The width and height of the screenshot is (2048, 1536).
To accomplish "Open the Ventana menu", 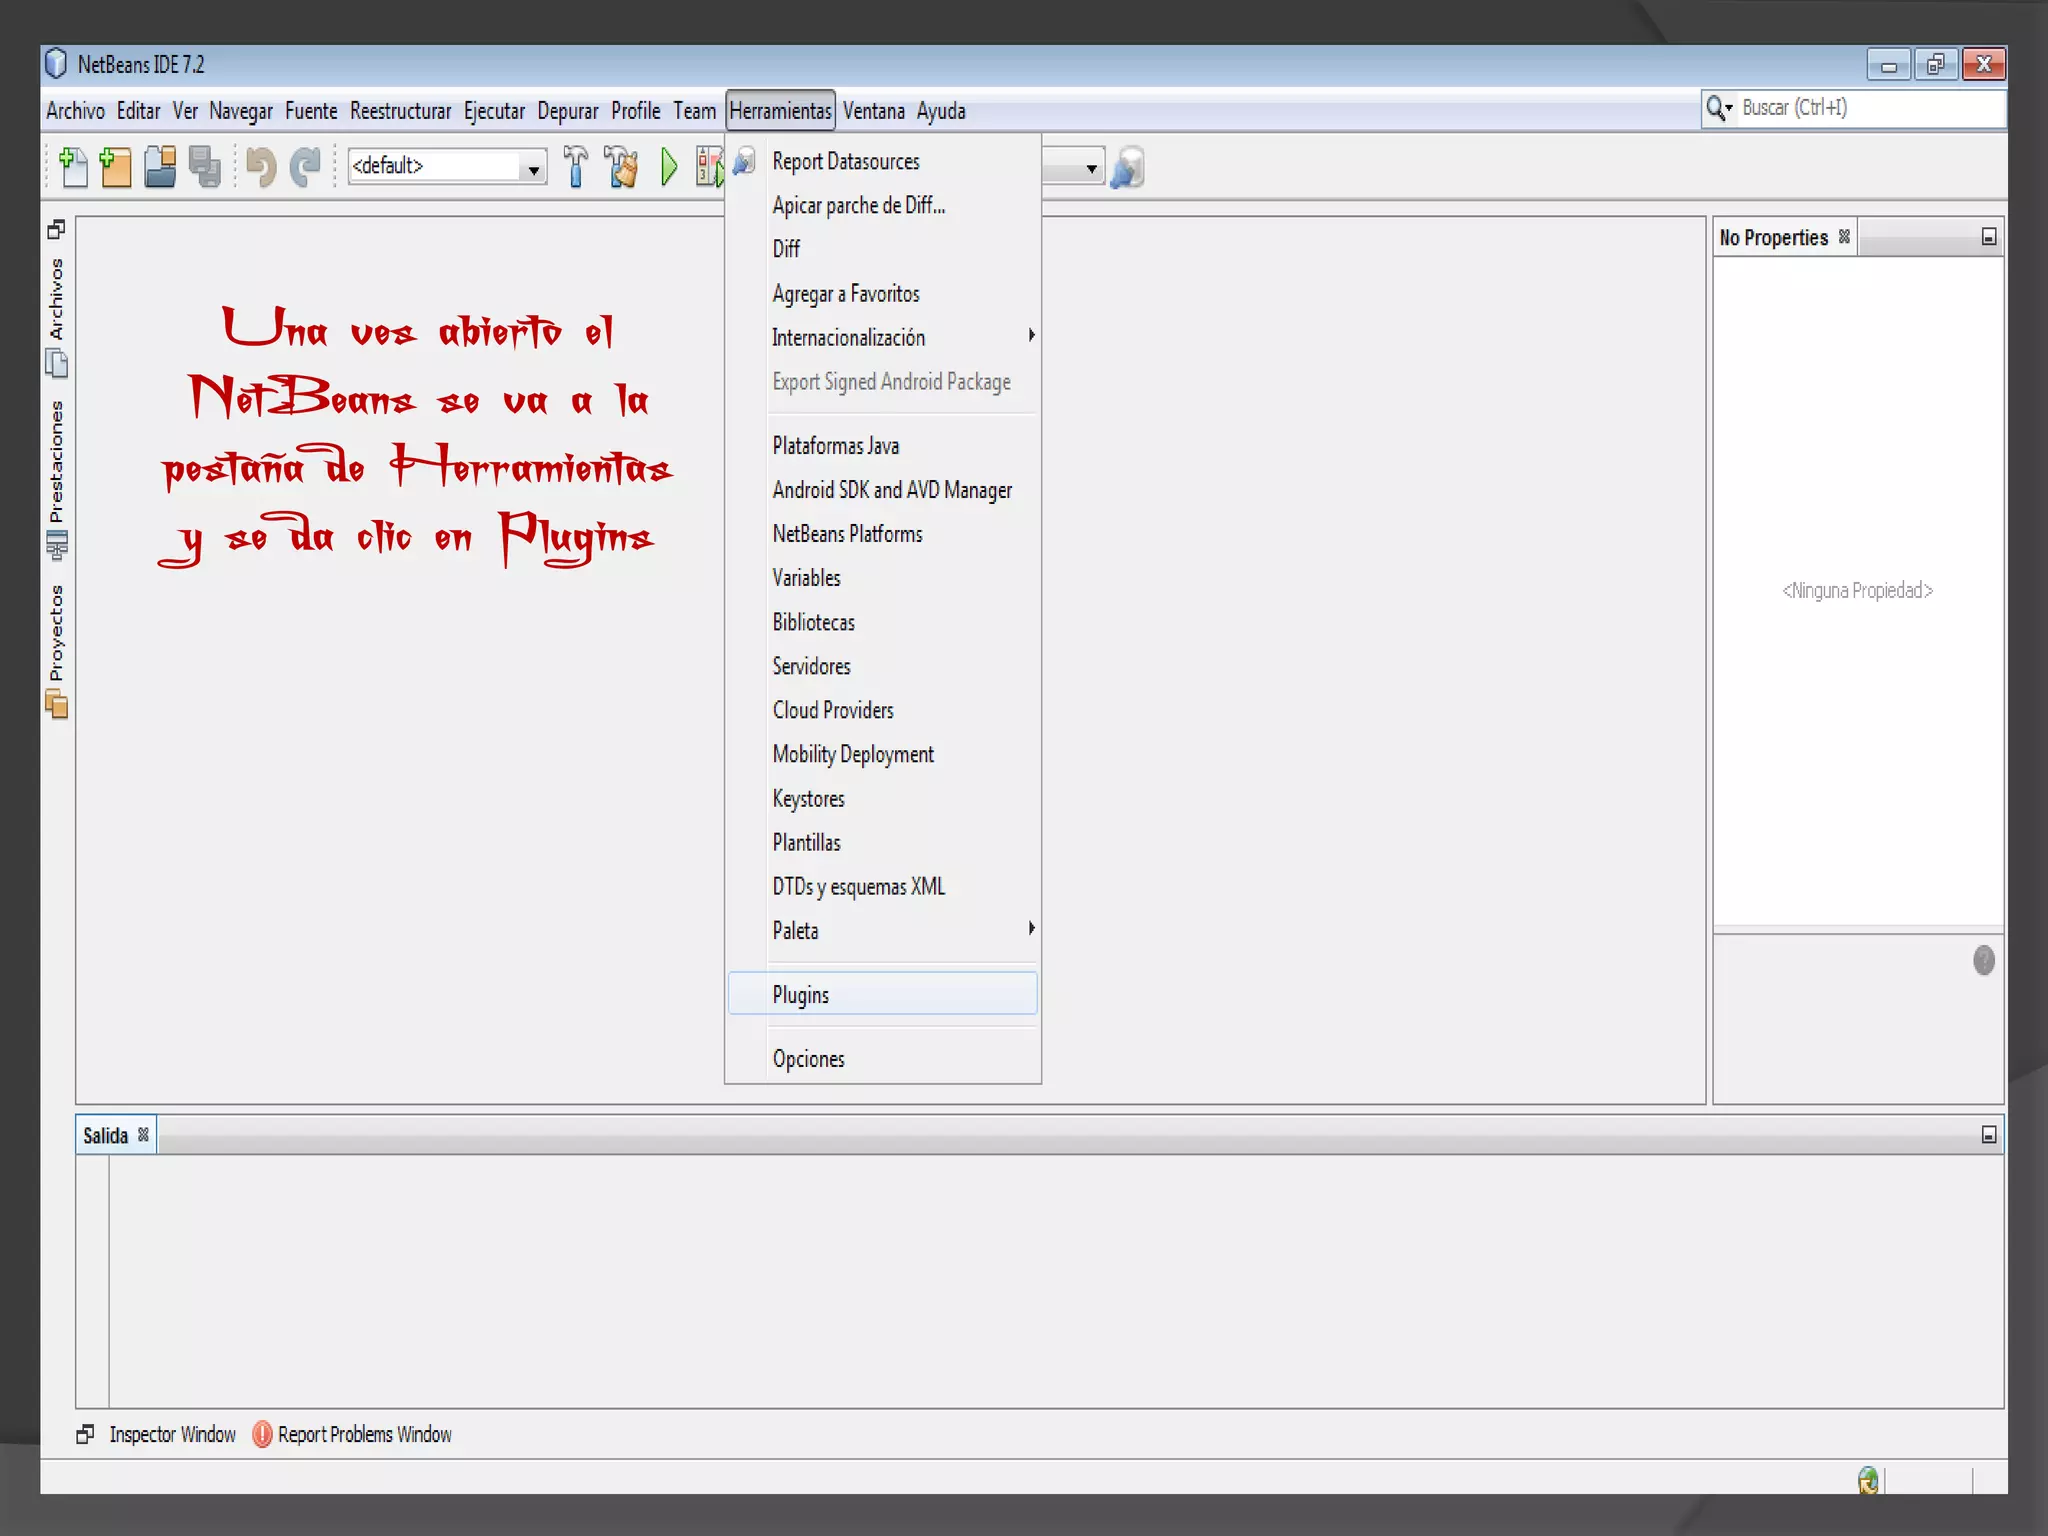I will (873, 111).
